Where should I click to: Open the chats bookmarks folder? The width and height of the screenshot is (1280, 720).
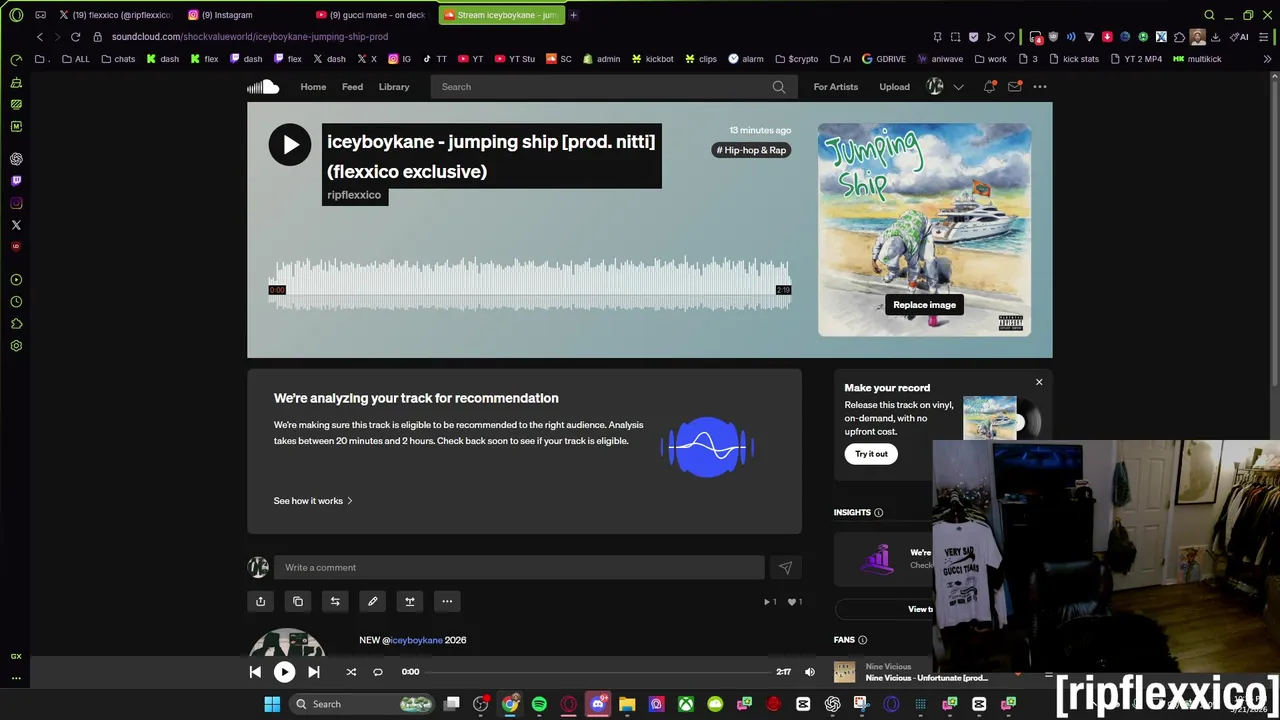pos(117,59)
